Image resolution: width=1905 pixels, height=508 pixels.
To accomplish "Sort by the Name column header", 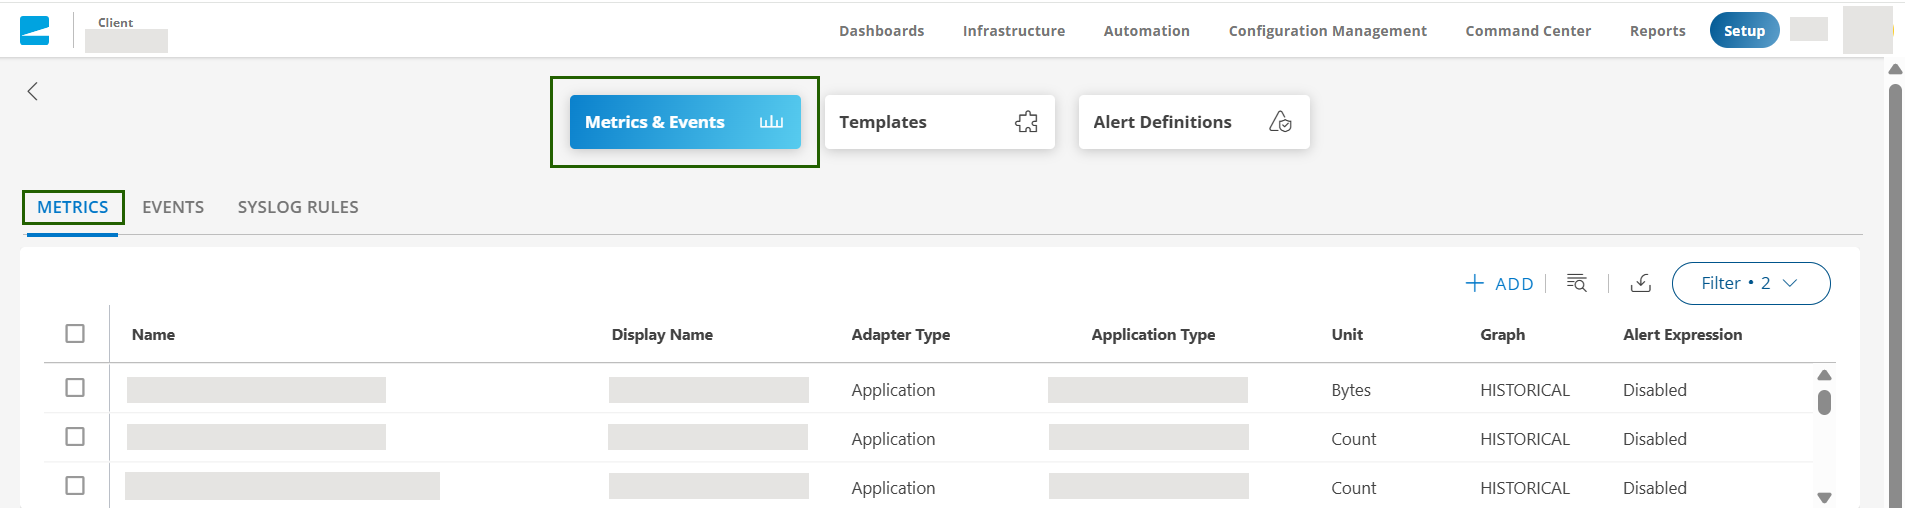I will pos(153,335).
